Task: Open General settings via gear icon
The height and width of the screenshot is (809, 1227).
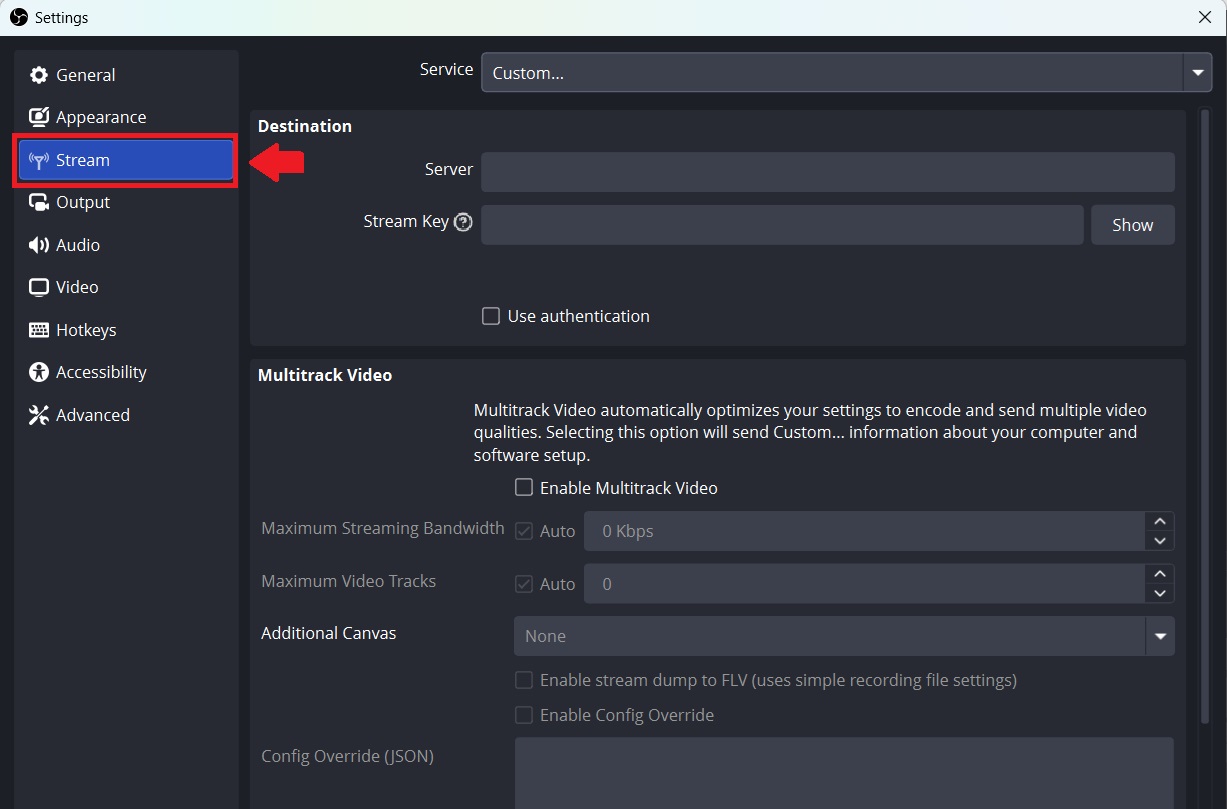Action: click(39, 75)
